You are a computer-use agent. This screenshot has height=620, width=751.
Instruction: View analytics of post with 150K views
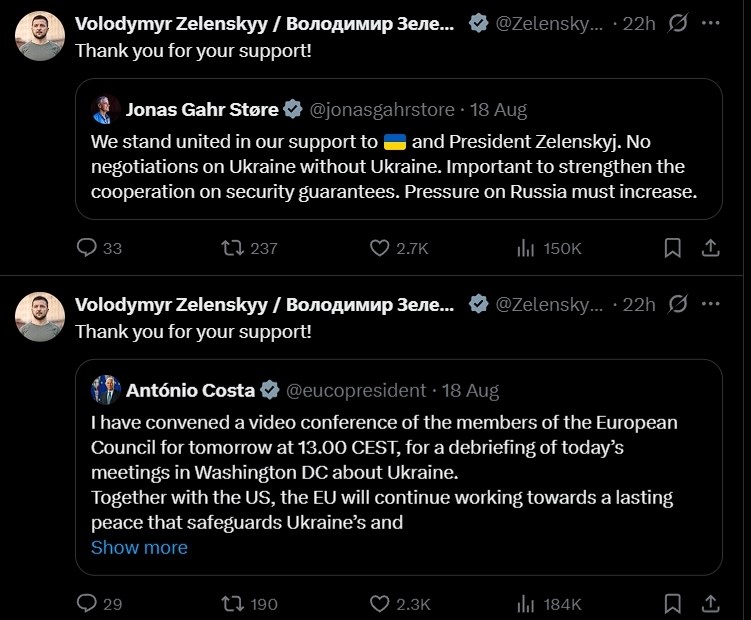tap(526, 247)
